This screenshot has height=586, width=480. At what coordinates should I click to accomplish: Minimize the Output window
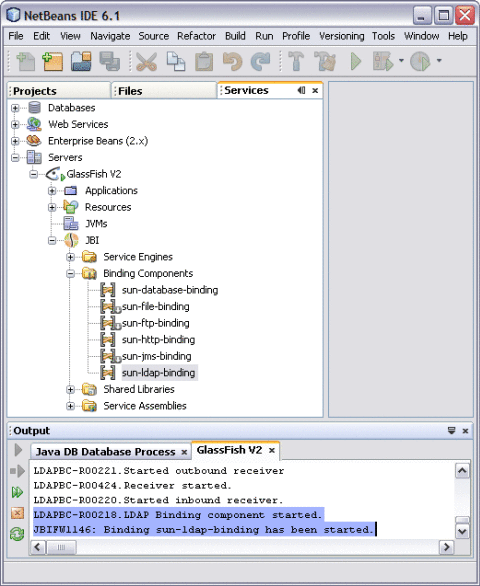(452, 431)
